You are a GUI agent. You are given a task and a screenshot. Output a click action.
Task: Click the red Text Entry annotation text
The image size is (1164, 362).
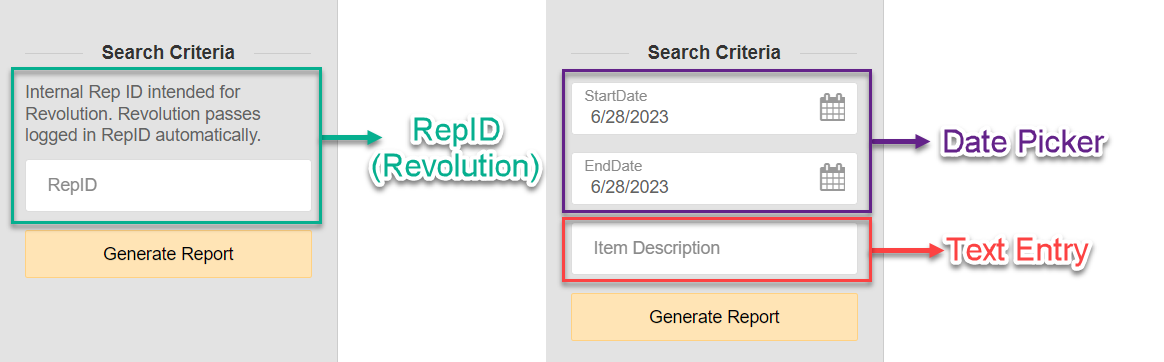tap(1018, 251)
